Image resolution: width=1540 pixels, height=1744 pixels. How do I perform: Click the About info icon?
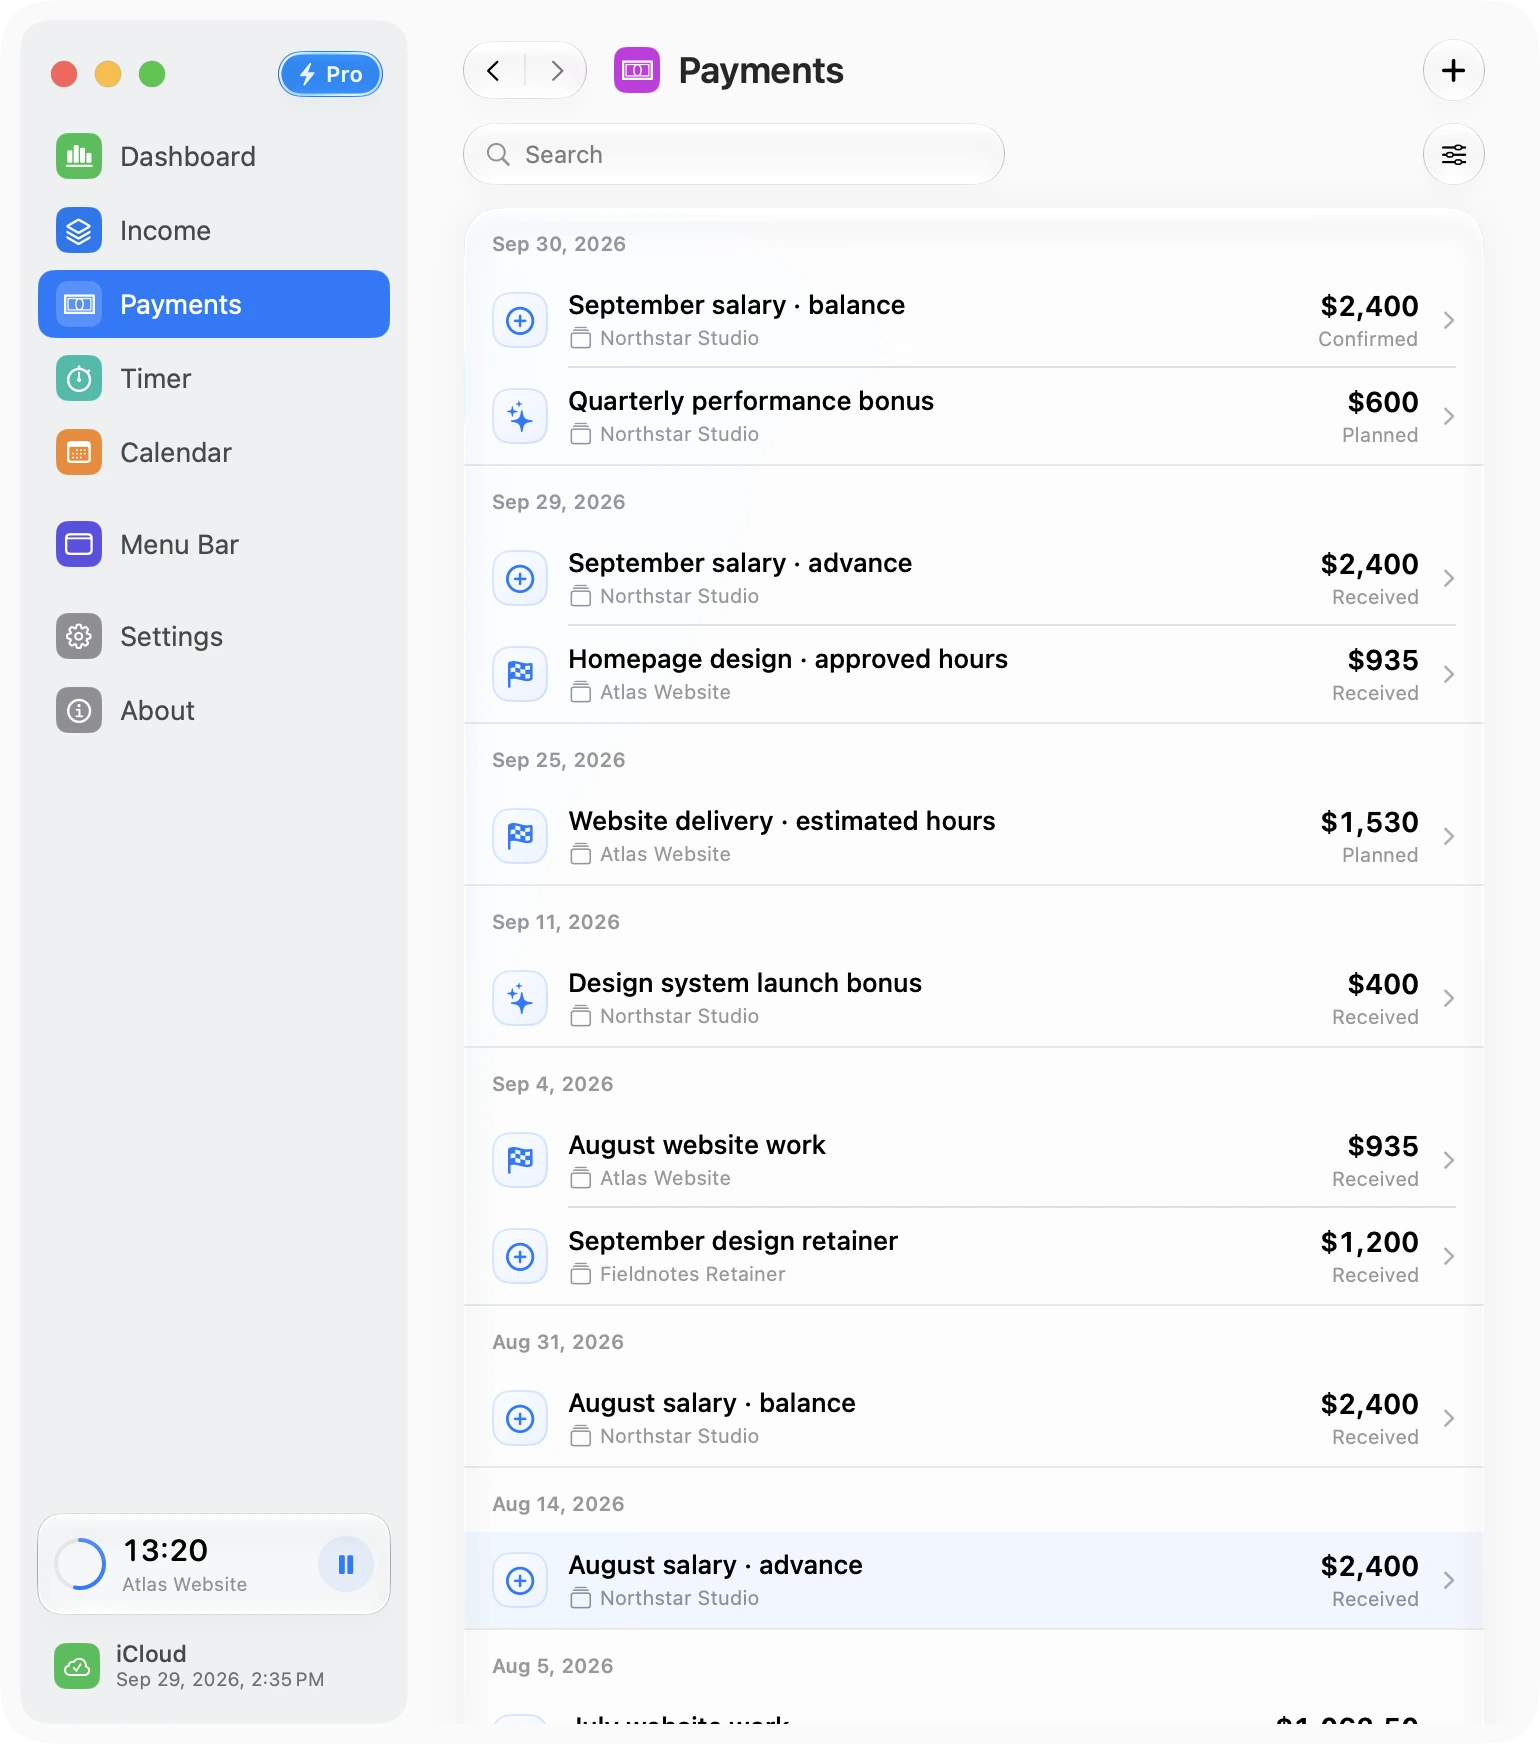point(79,710)
